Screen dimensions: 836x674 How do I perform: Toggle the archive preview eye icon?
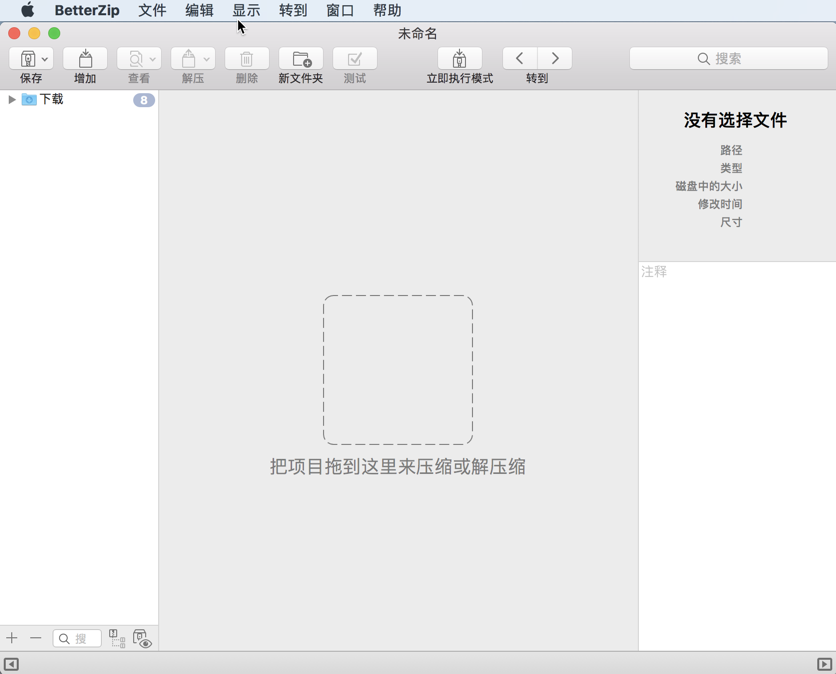(142, 638)
